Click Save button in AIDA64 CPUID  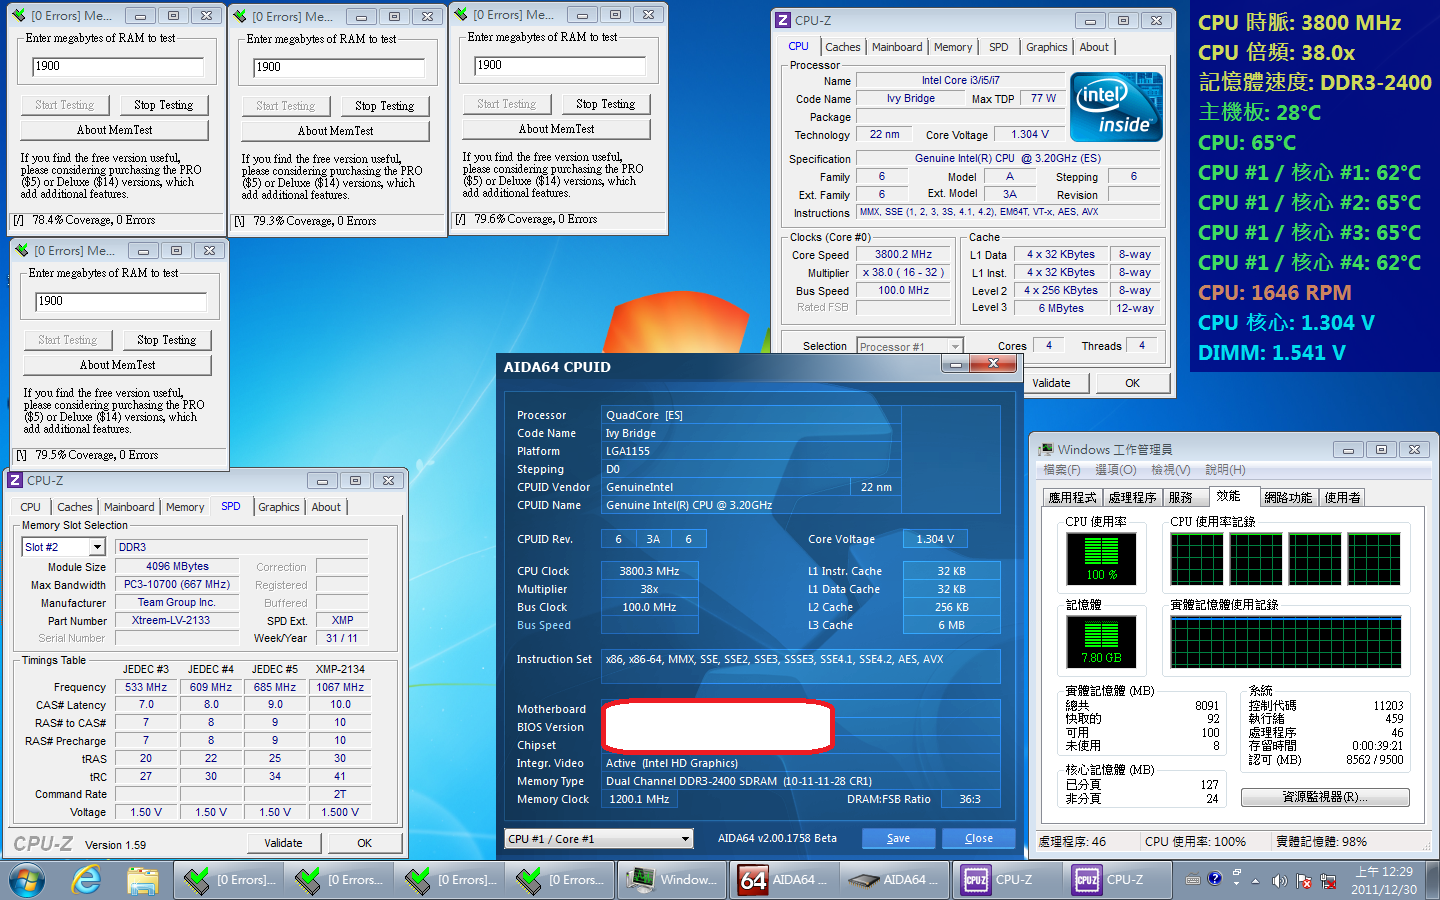tap(898, 838)
